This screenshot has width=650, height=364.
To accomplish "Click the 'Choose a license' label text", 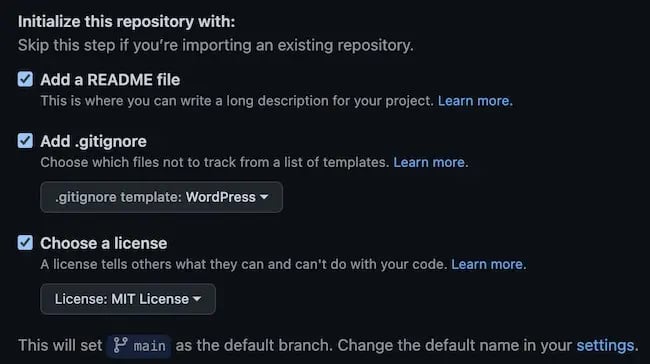I will pos(104,243).
